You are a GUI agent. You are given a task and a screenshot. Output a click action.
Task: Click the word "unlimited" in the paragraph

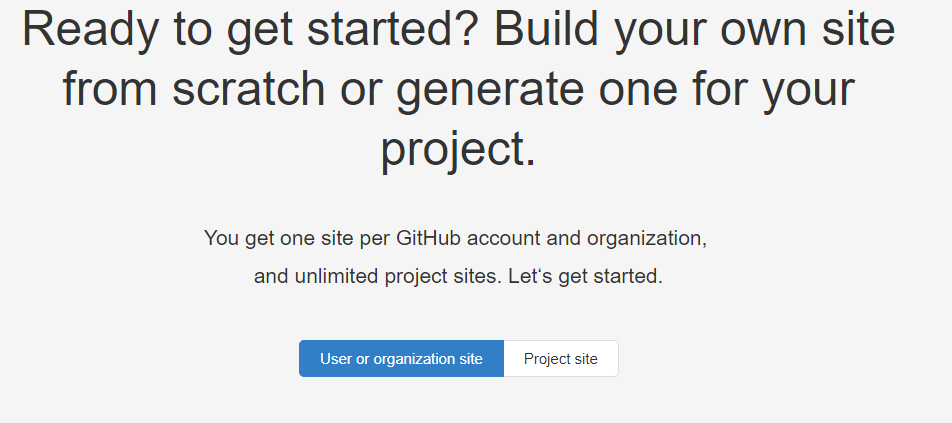click(336, 277)
